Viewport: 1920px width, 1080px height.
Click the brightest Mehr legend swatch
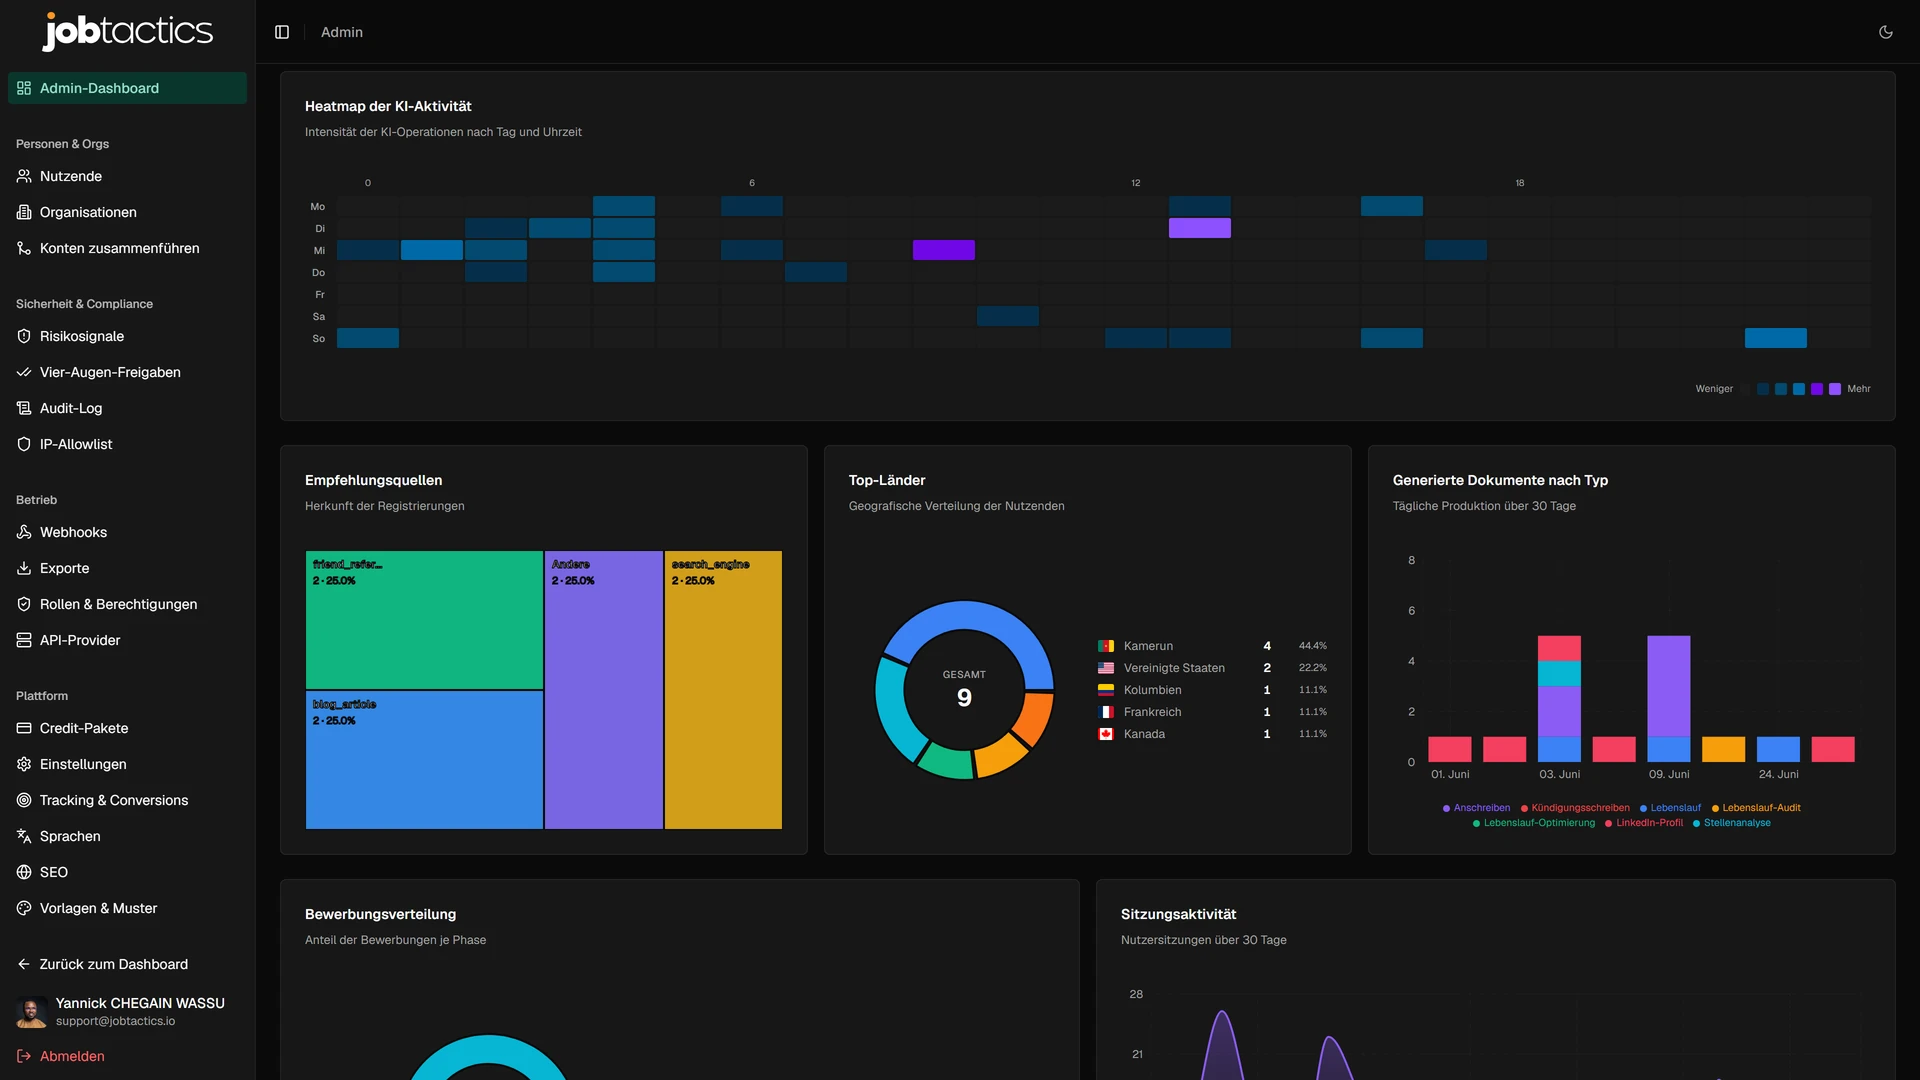point(1835,389)
